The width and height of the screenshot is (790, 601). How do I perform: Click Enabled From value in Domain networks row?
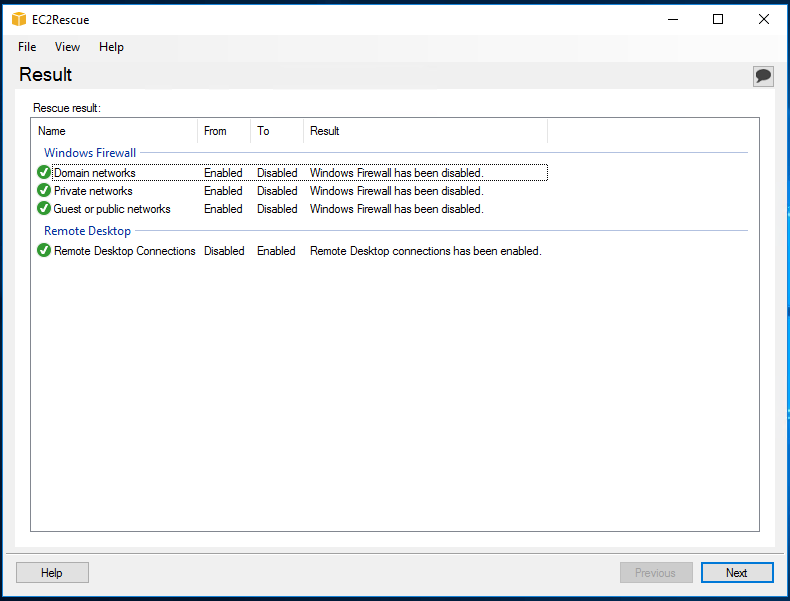pyautogui.click(x=223, y=173)
